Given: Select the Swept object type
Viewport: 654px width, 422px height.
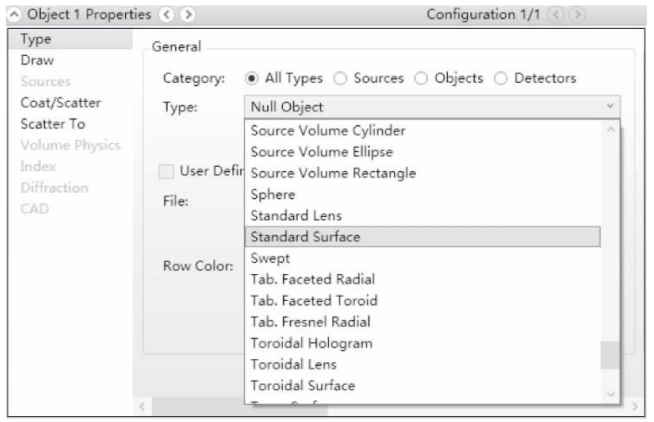Looking at the screenshot, I should pyautogui.click(x=270, y=258).
